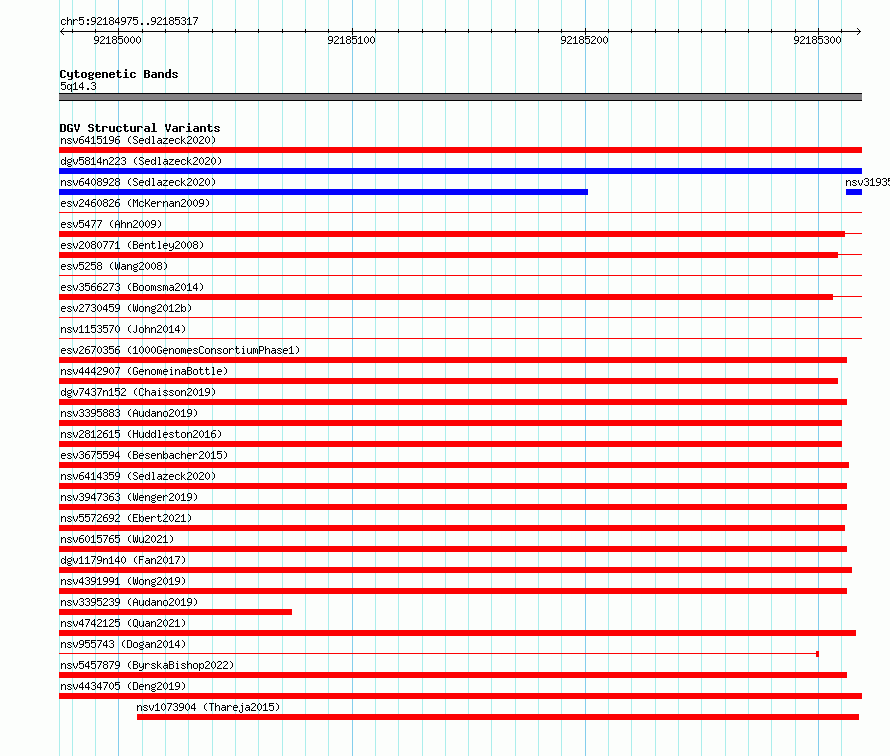Click the red bar under dgv1179n140 (Fan2017)
Screen dimensions: 890x756
[x=455, y=570]
